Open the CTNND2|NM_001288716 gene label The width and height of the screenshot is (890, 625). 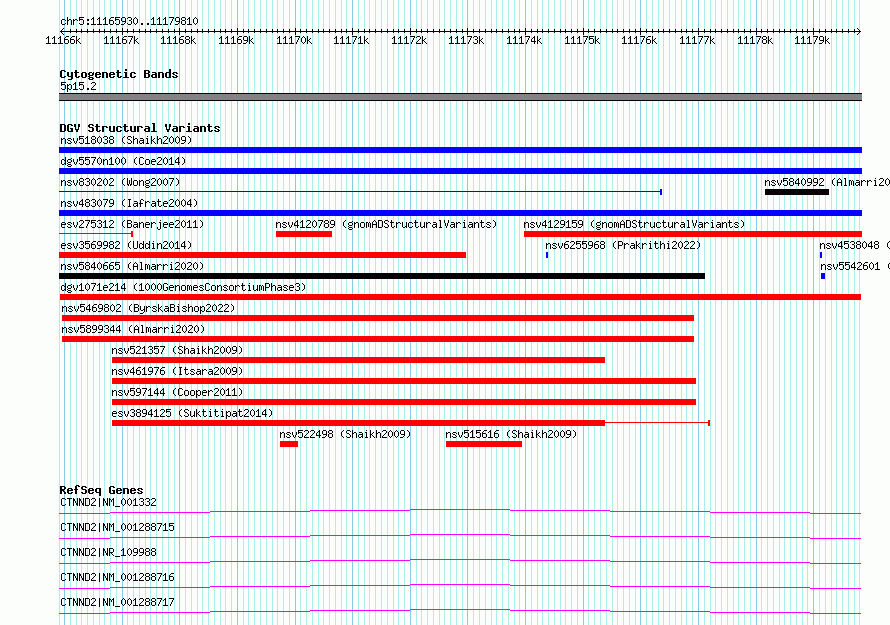117,577
